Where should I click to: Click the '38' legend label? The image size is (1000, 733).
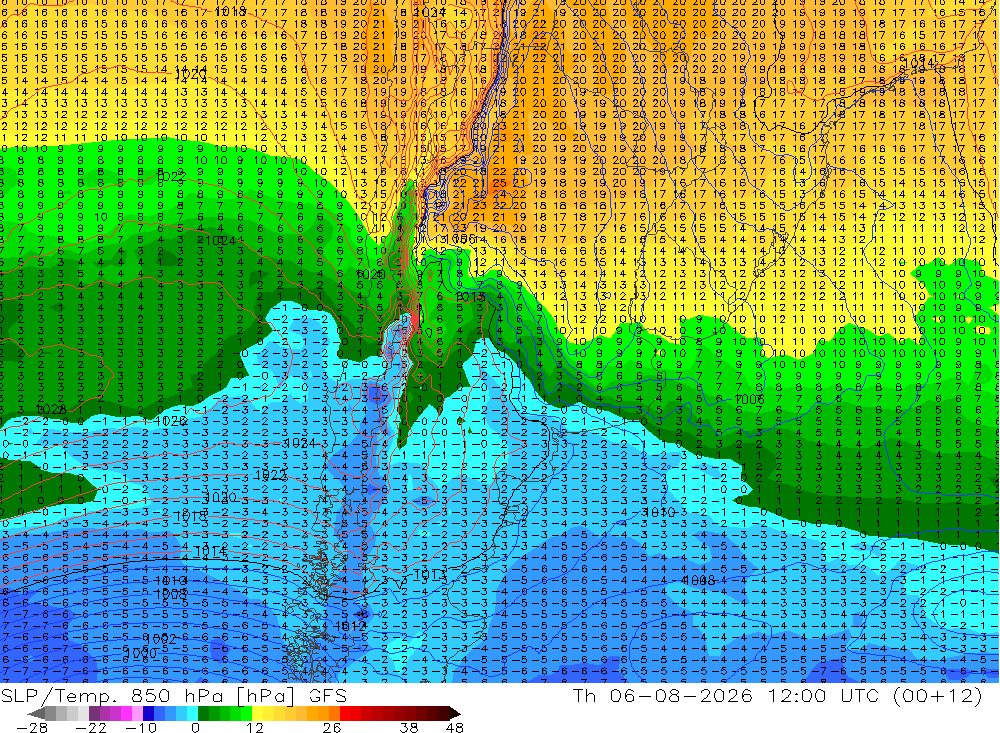pyautogui.click(x=409, y=727)
